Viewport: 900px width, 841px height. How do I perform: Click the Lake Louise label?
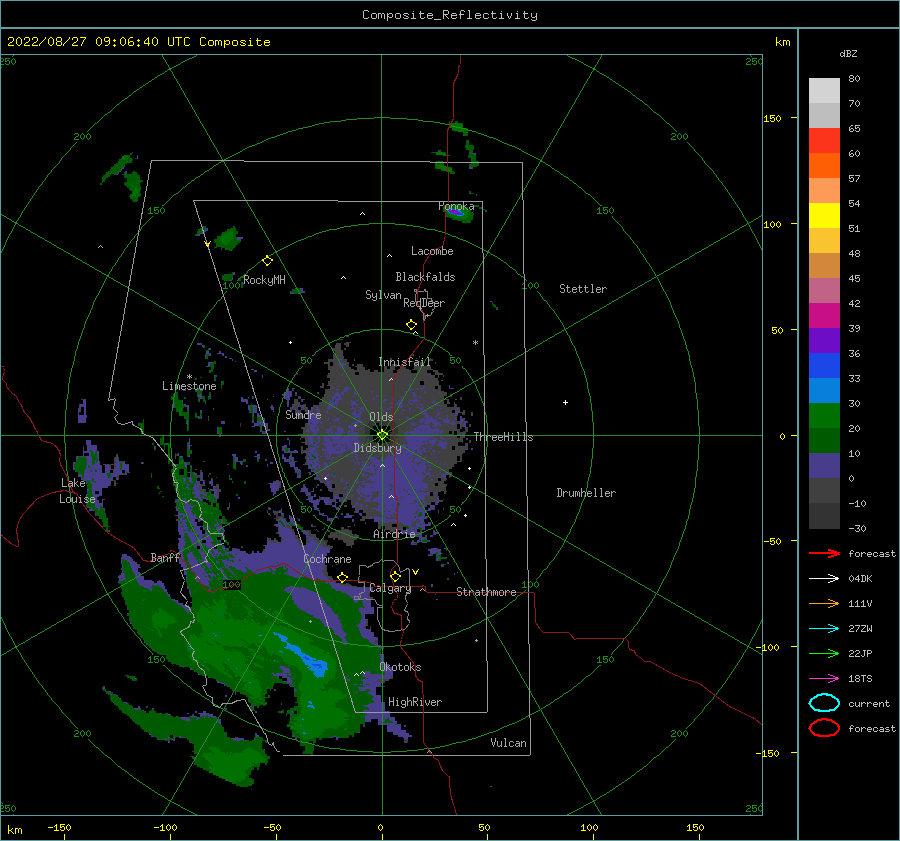[x=77, y=491]
